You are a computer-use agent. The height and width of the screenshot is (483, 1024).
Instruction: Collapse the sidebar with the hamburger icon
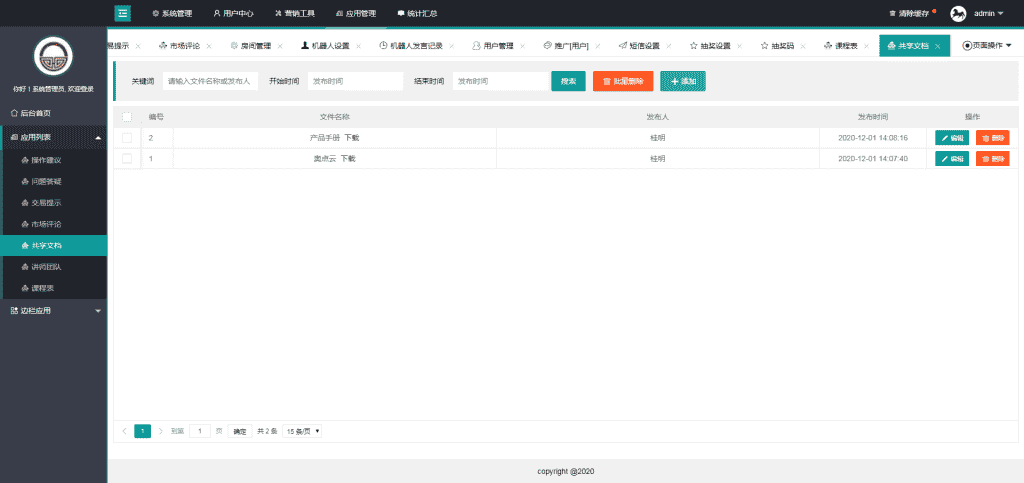pos(122,13)
